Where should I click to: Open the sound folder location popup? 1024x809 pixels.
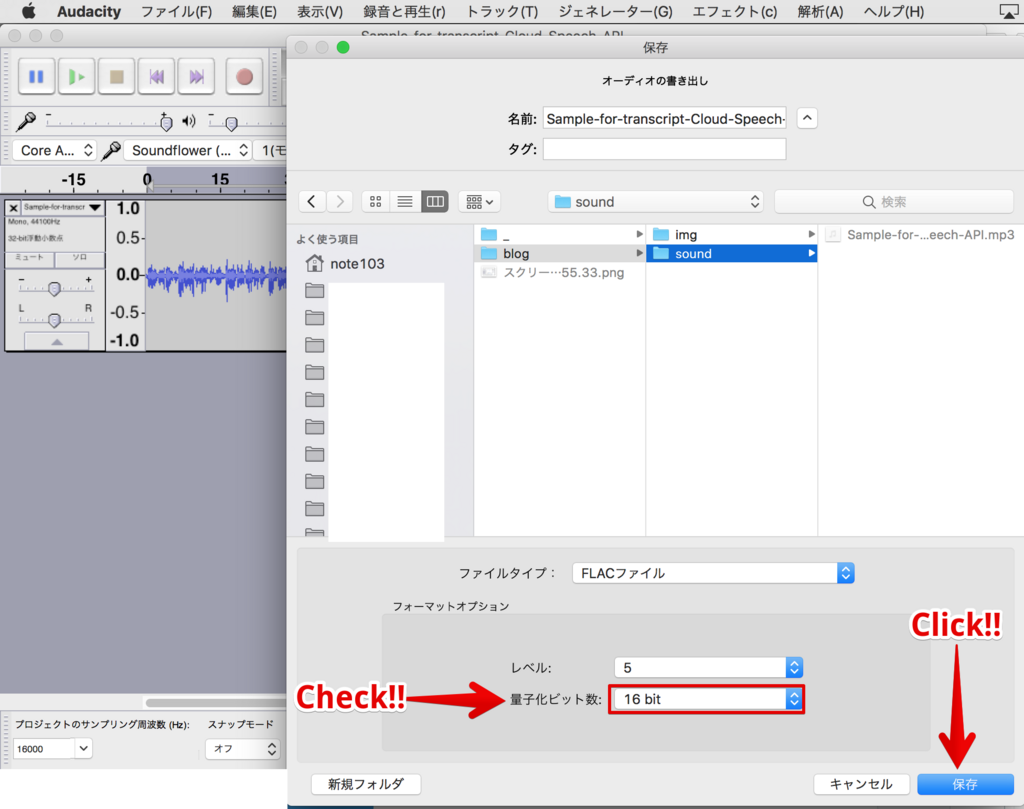(656, 202)
